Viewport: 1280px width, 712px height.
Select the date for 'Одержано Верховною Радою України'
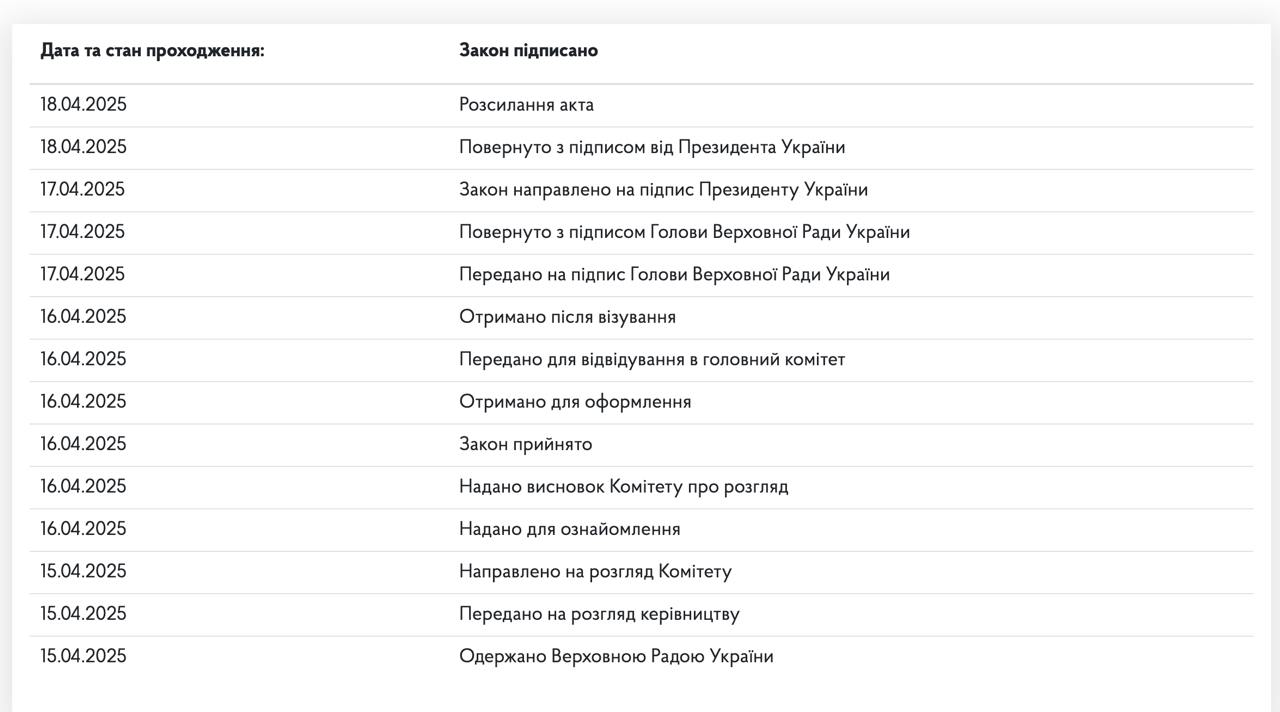point(83,657)
